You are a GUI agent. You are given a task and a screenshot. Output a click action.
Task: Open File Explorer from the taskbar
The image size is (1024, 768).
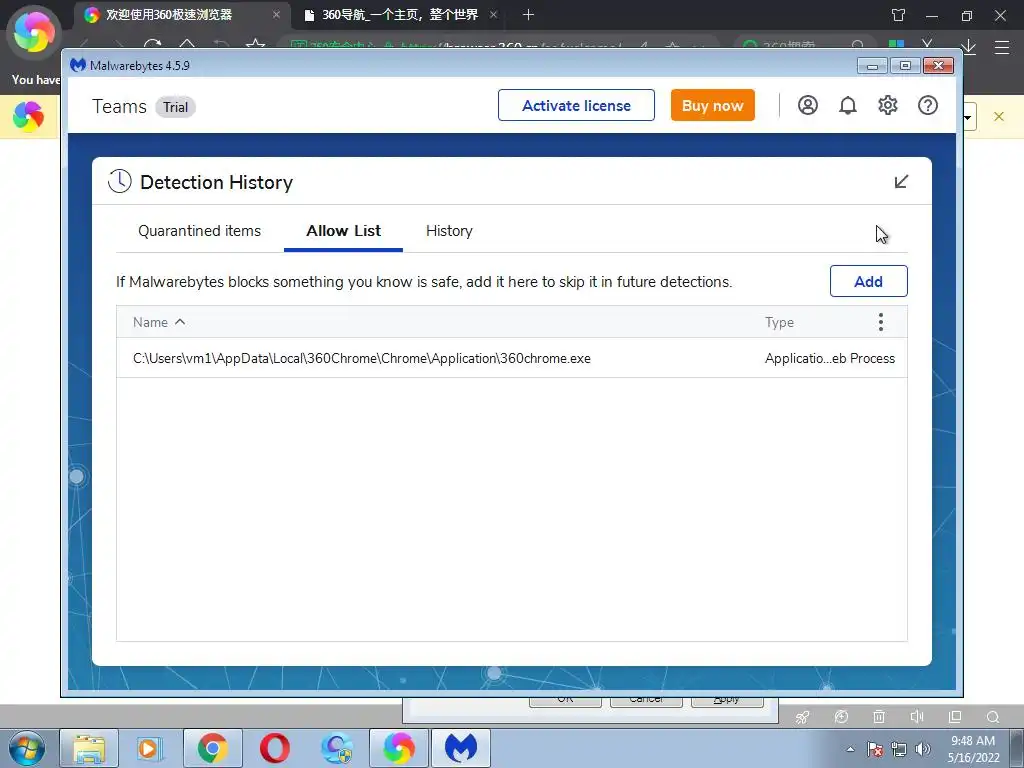coord(89,748)
